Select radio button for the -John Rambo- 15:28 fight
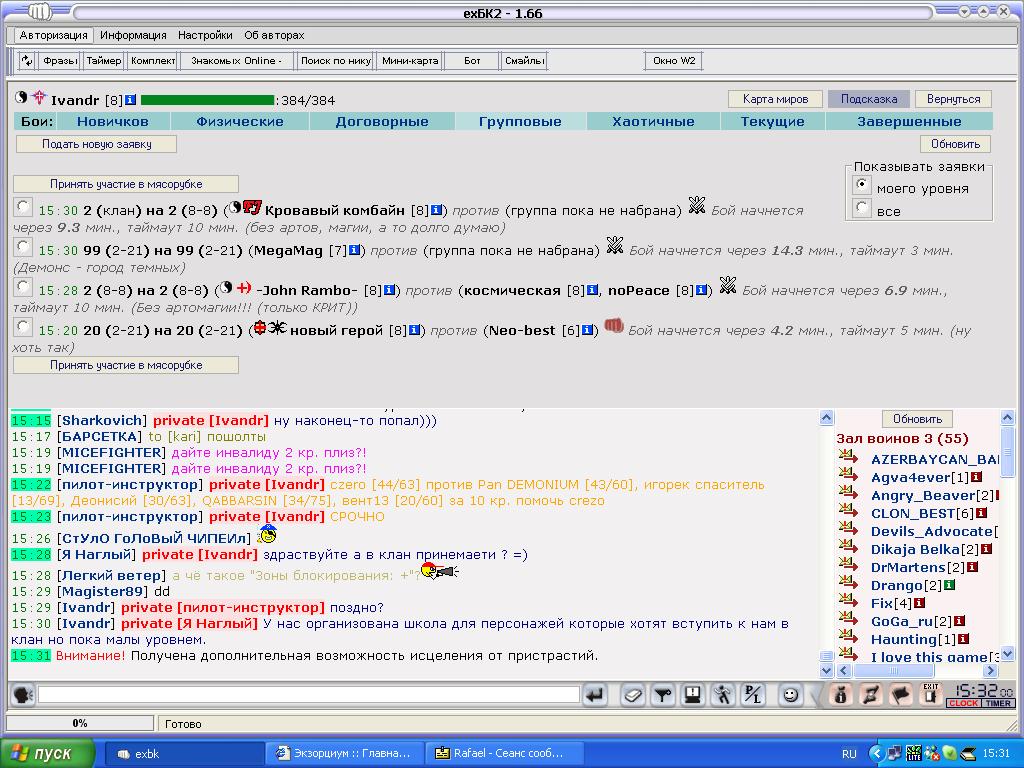Viewport: 1024px width, 768px height. click(23, 287)
